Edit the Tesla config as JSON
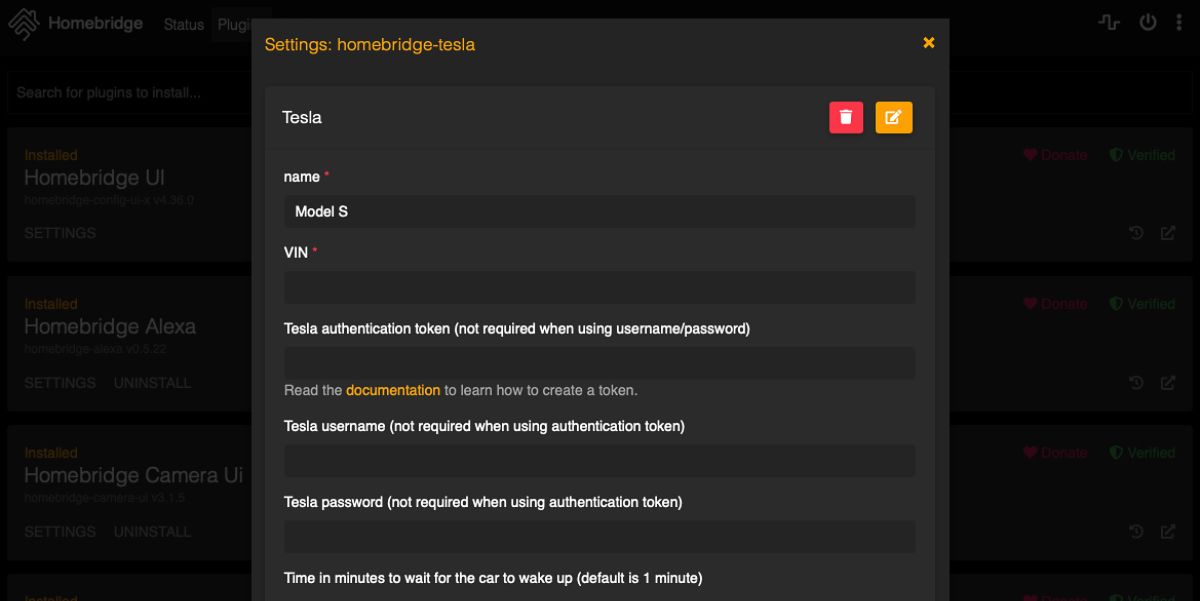The image size is (1200, 601). pyautogui.click(x=895, y=116)
